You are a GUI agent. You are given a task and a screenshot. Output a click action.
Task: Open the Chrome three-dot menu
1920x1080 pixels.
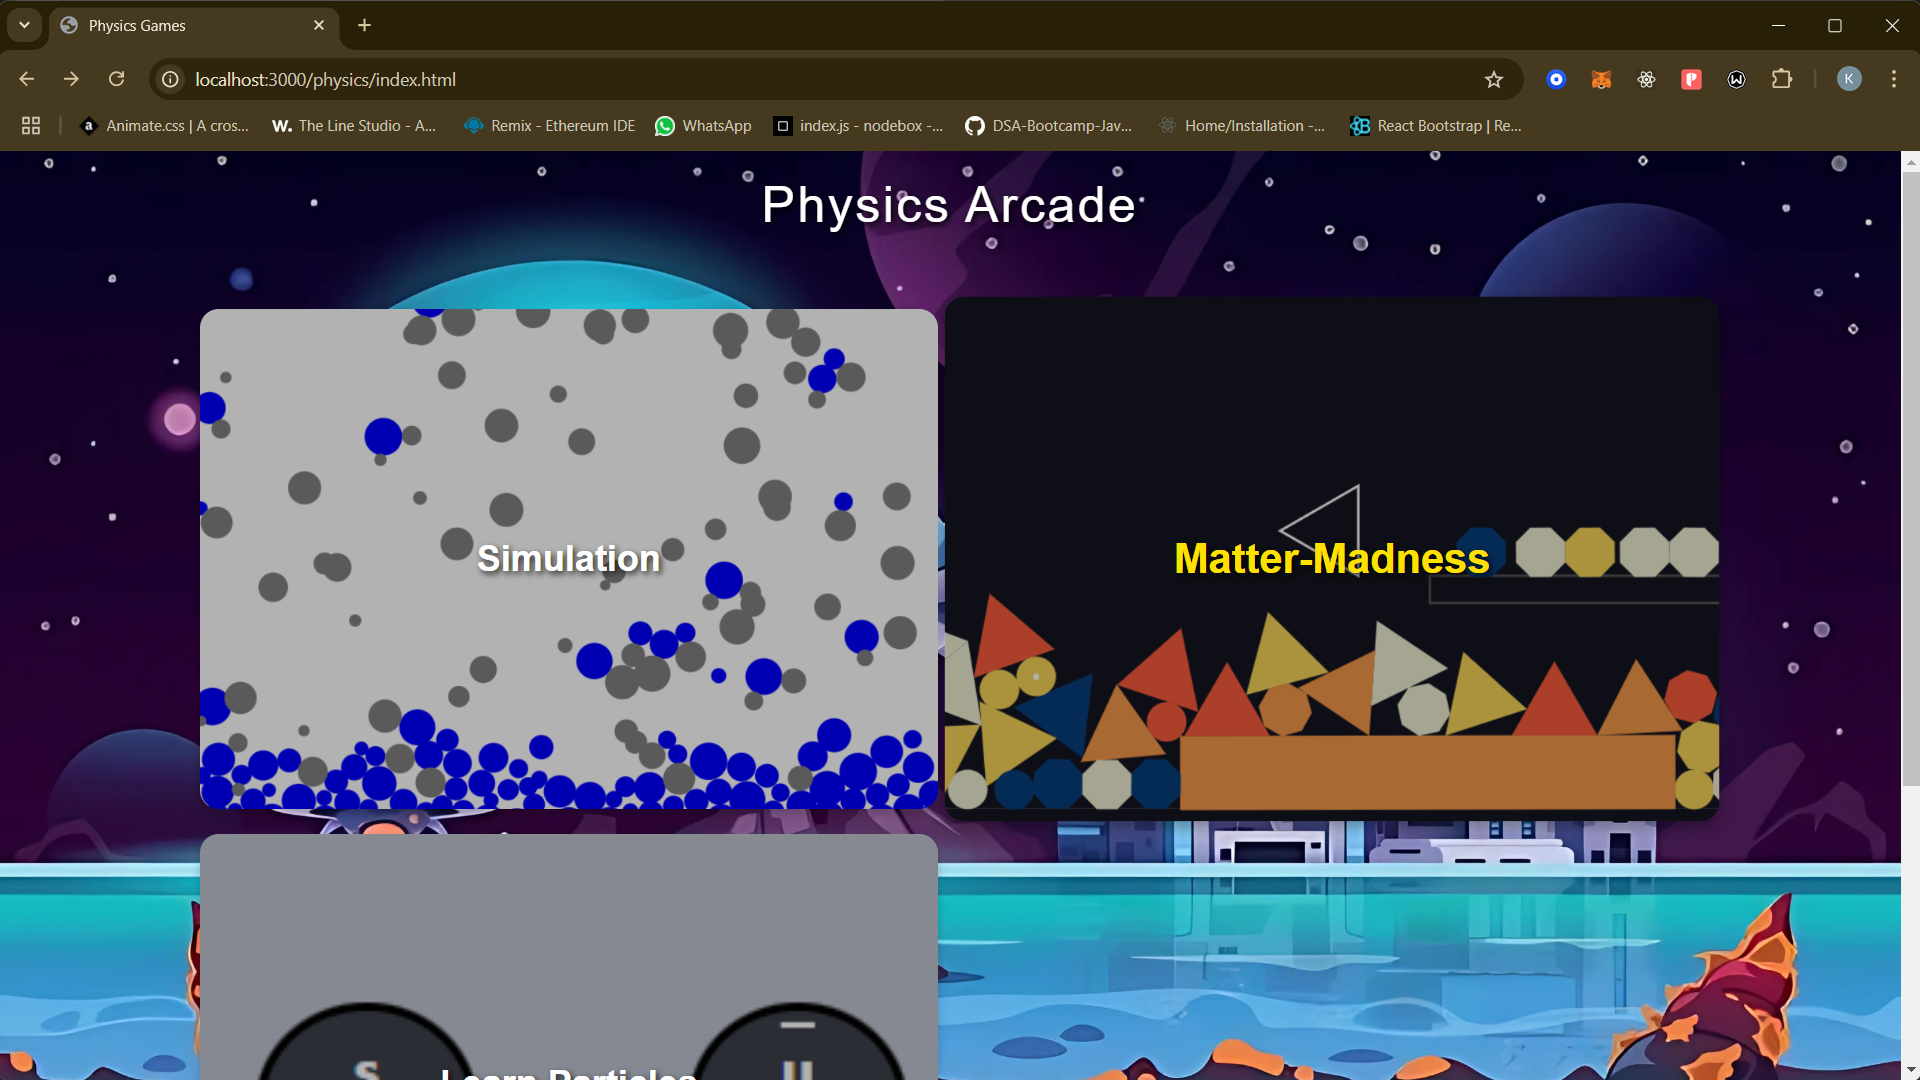pos(1893,79)
